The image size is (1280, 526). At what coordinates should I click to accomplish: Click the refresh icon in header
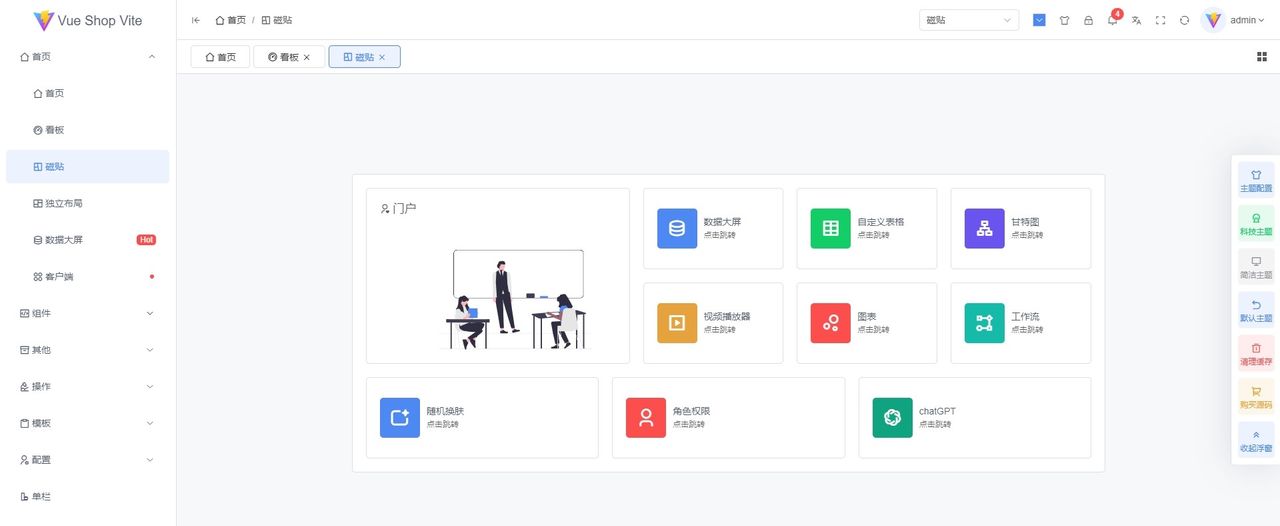click(x=1184, y=20)
